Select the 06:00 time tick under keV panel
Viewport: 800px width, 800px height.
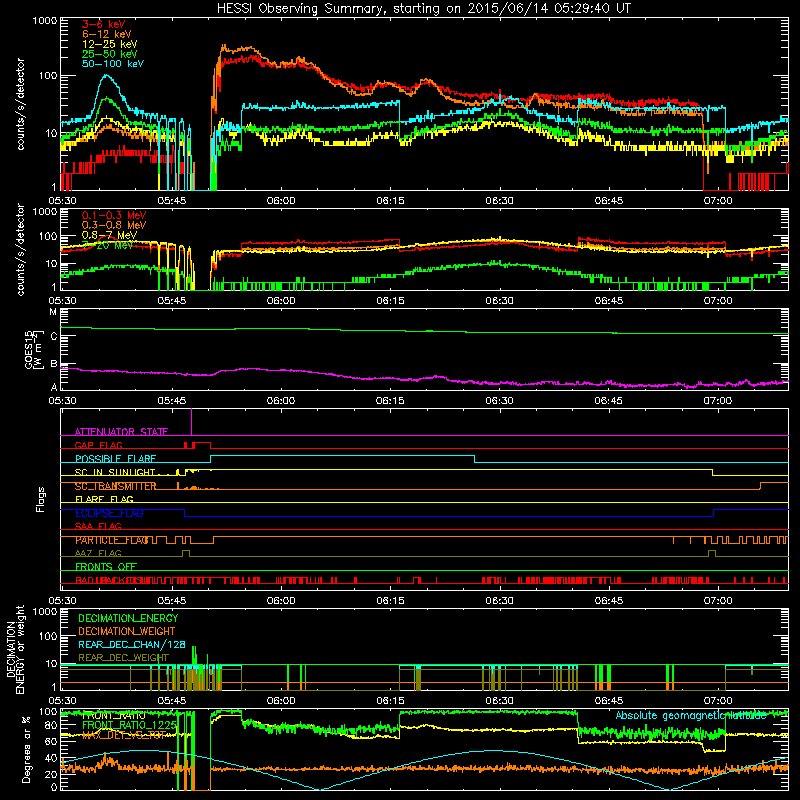[281, 201]
